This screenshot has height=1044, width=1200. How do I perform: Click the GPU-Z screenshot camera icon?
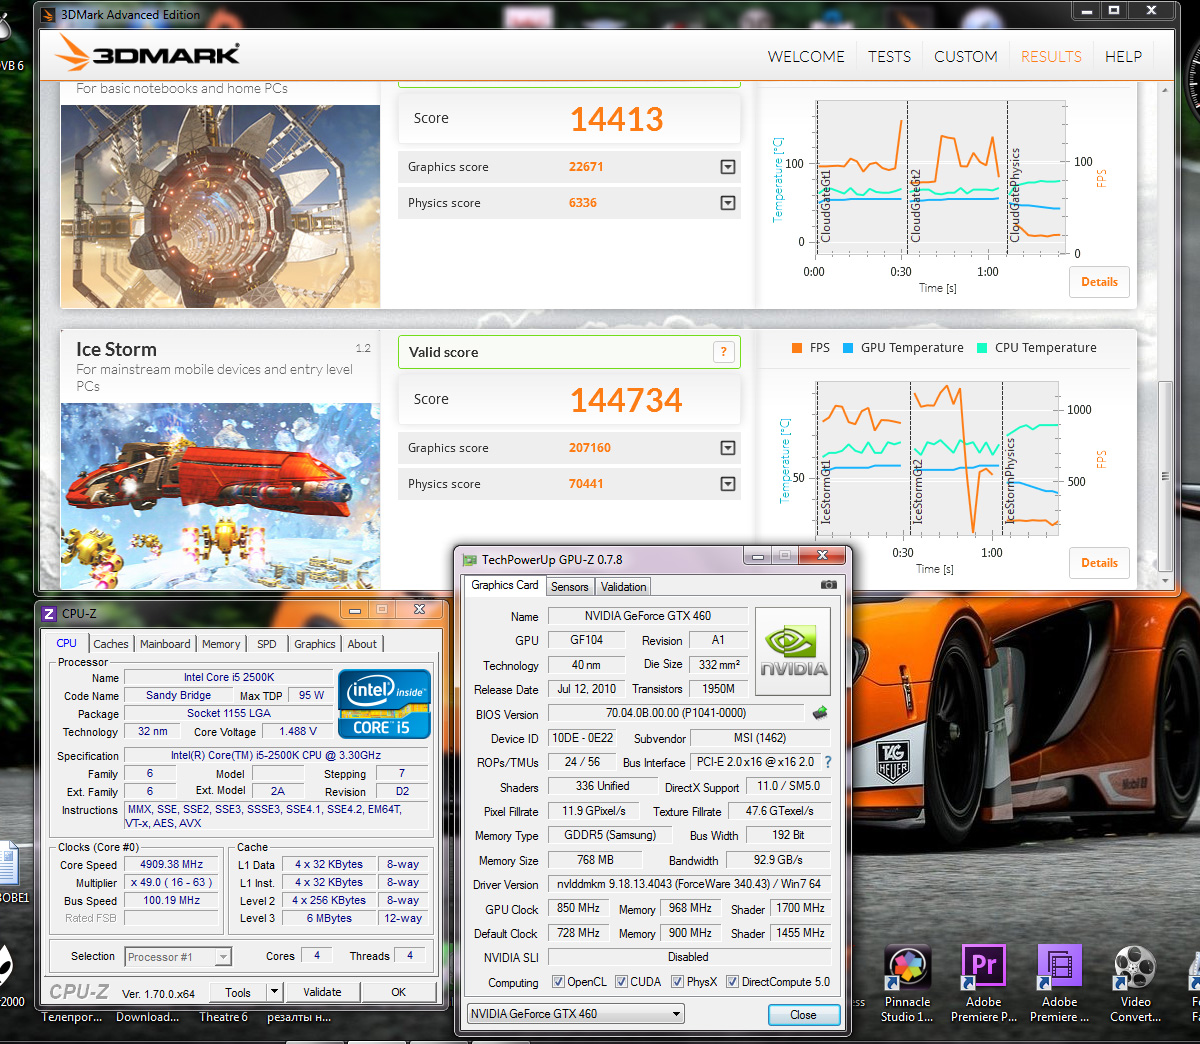point(829,585)
